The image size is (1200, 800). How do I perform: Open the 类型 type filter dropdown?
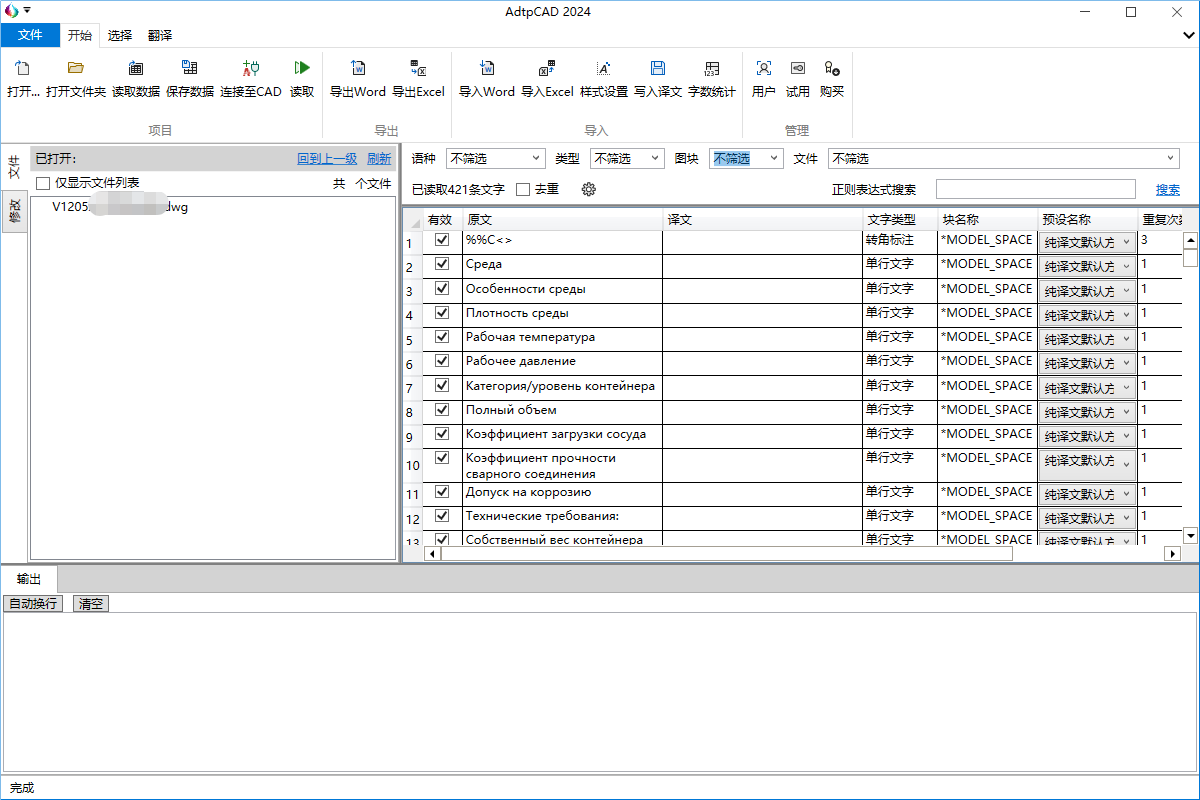pyautogui.click(x=656, y=158)
